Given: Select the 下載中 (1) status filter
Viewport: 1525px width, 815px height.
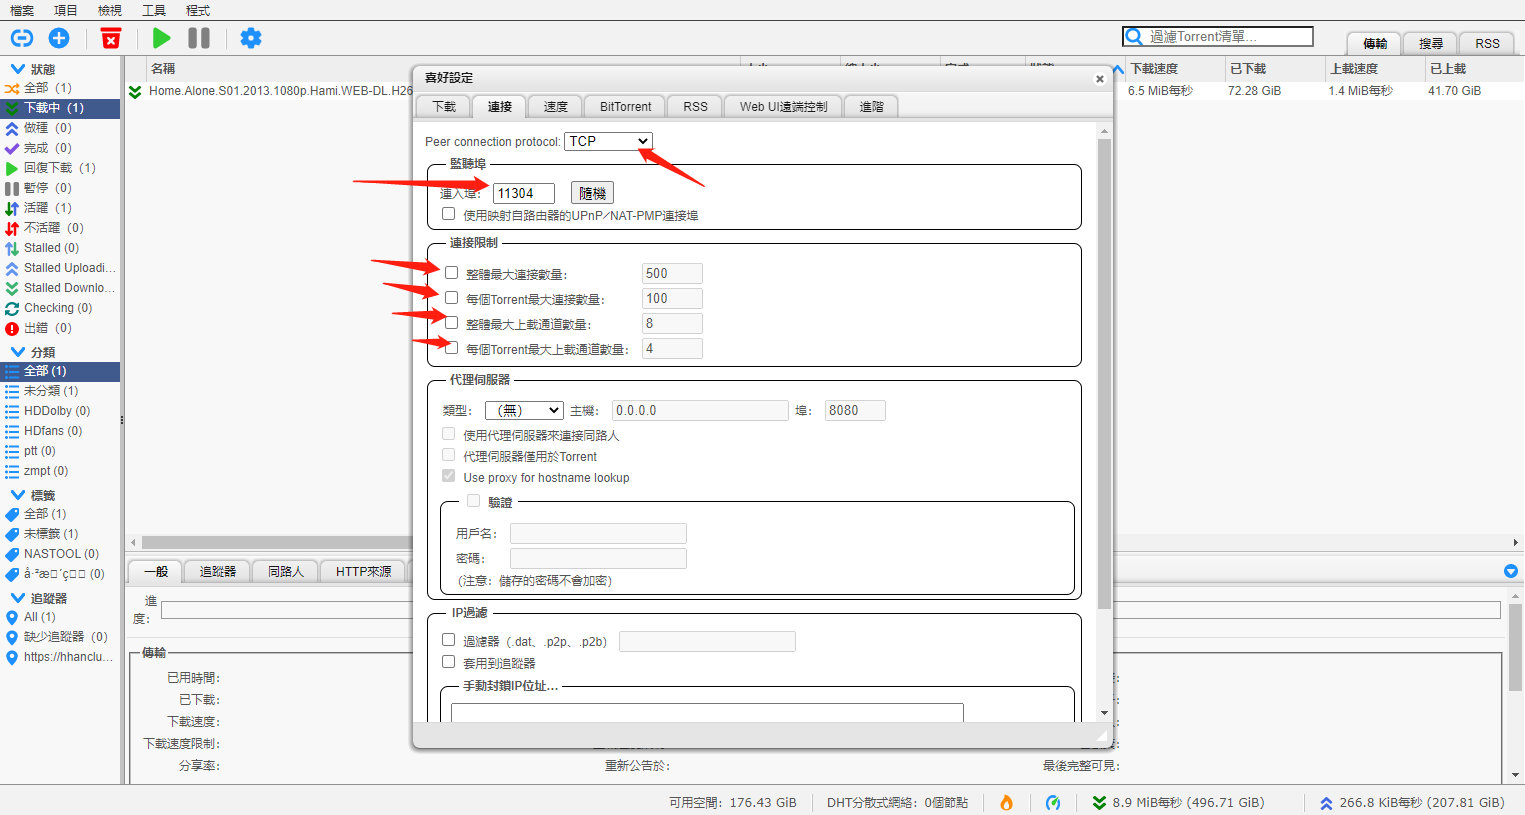Looking at the screenshot, I should 60,108.
